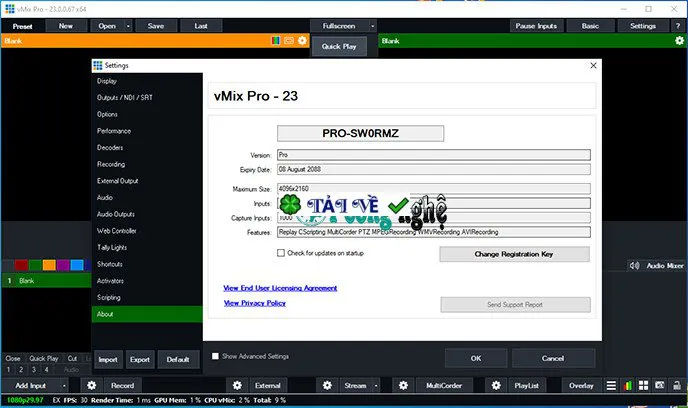The image size is (688, 408).
Task: Select the 1 Blank input row
Action: point(47,281)
